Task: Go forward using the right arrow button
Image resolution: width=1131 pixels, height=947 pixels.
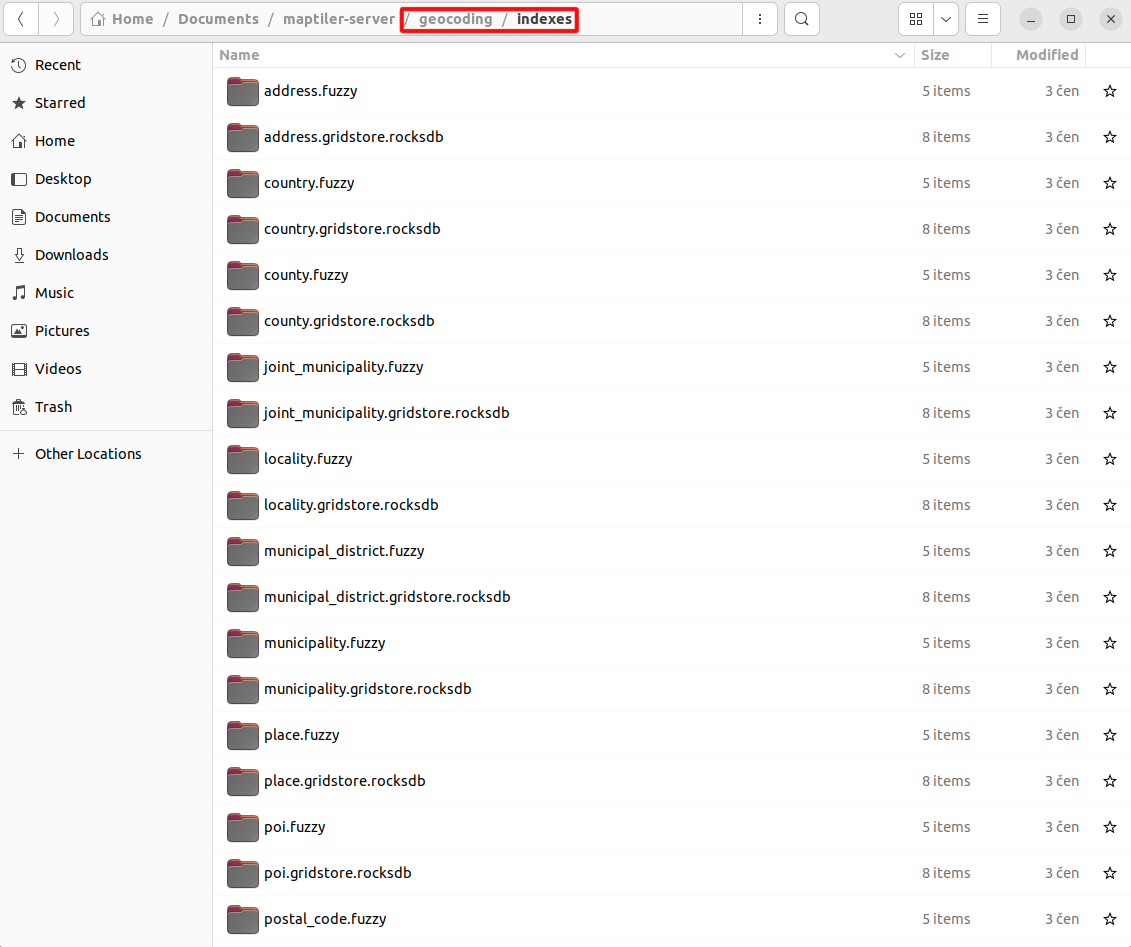Action: pyautogui.click(x=56, y=19)
